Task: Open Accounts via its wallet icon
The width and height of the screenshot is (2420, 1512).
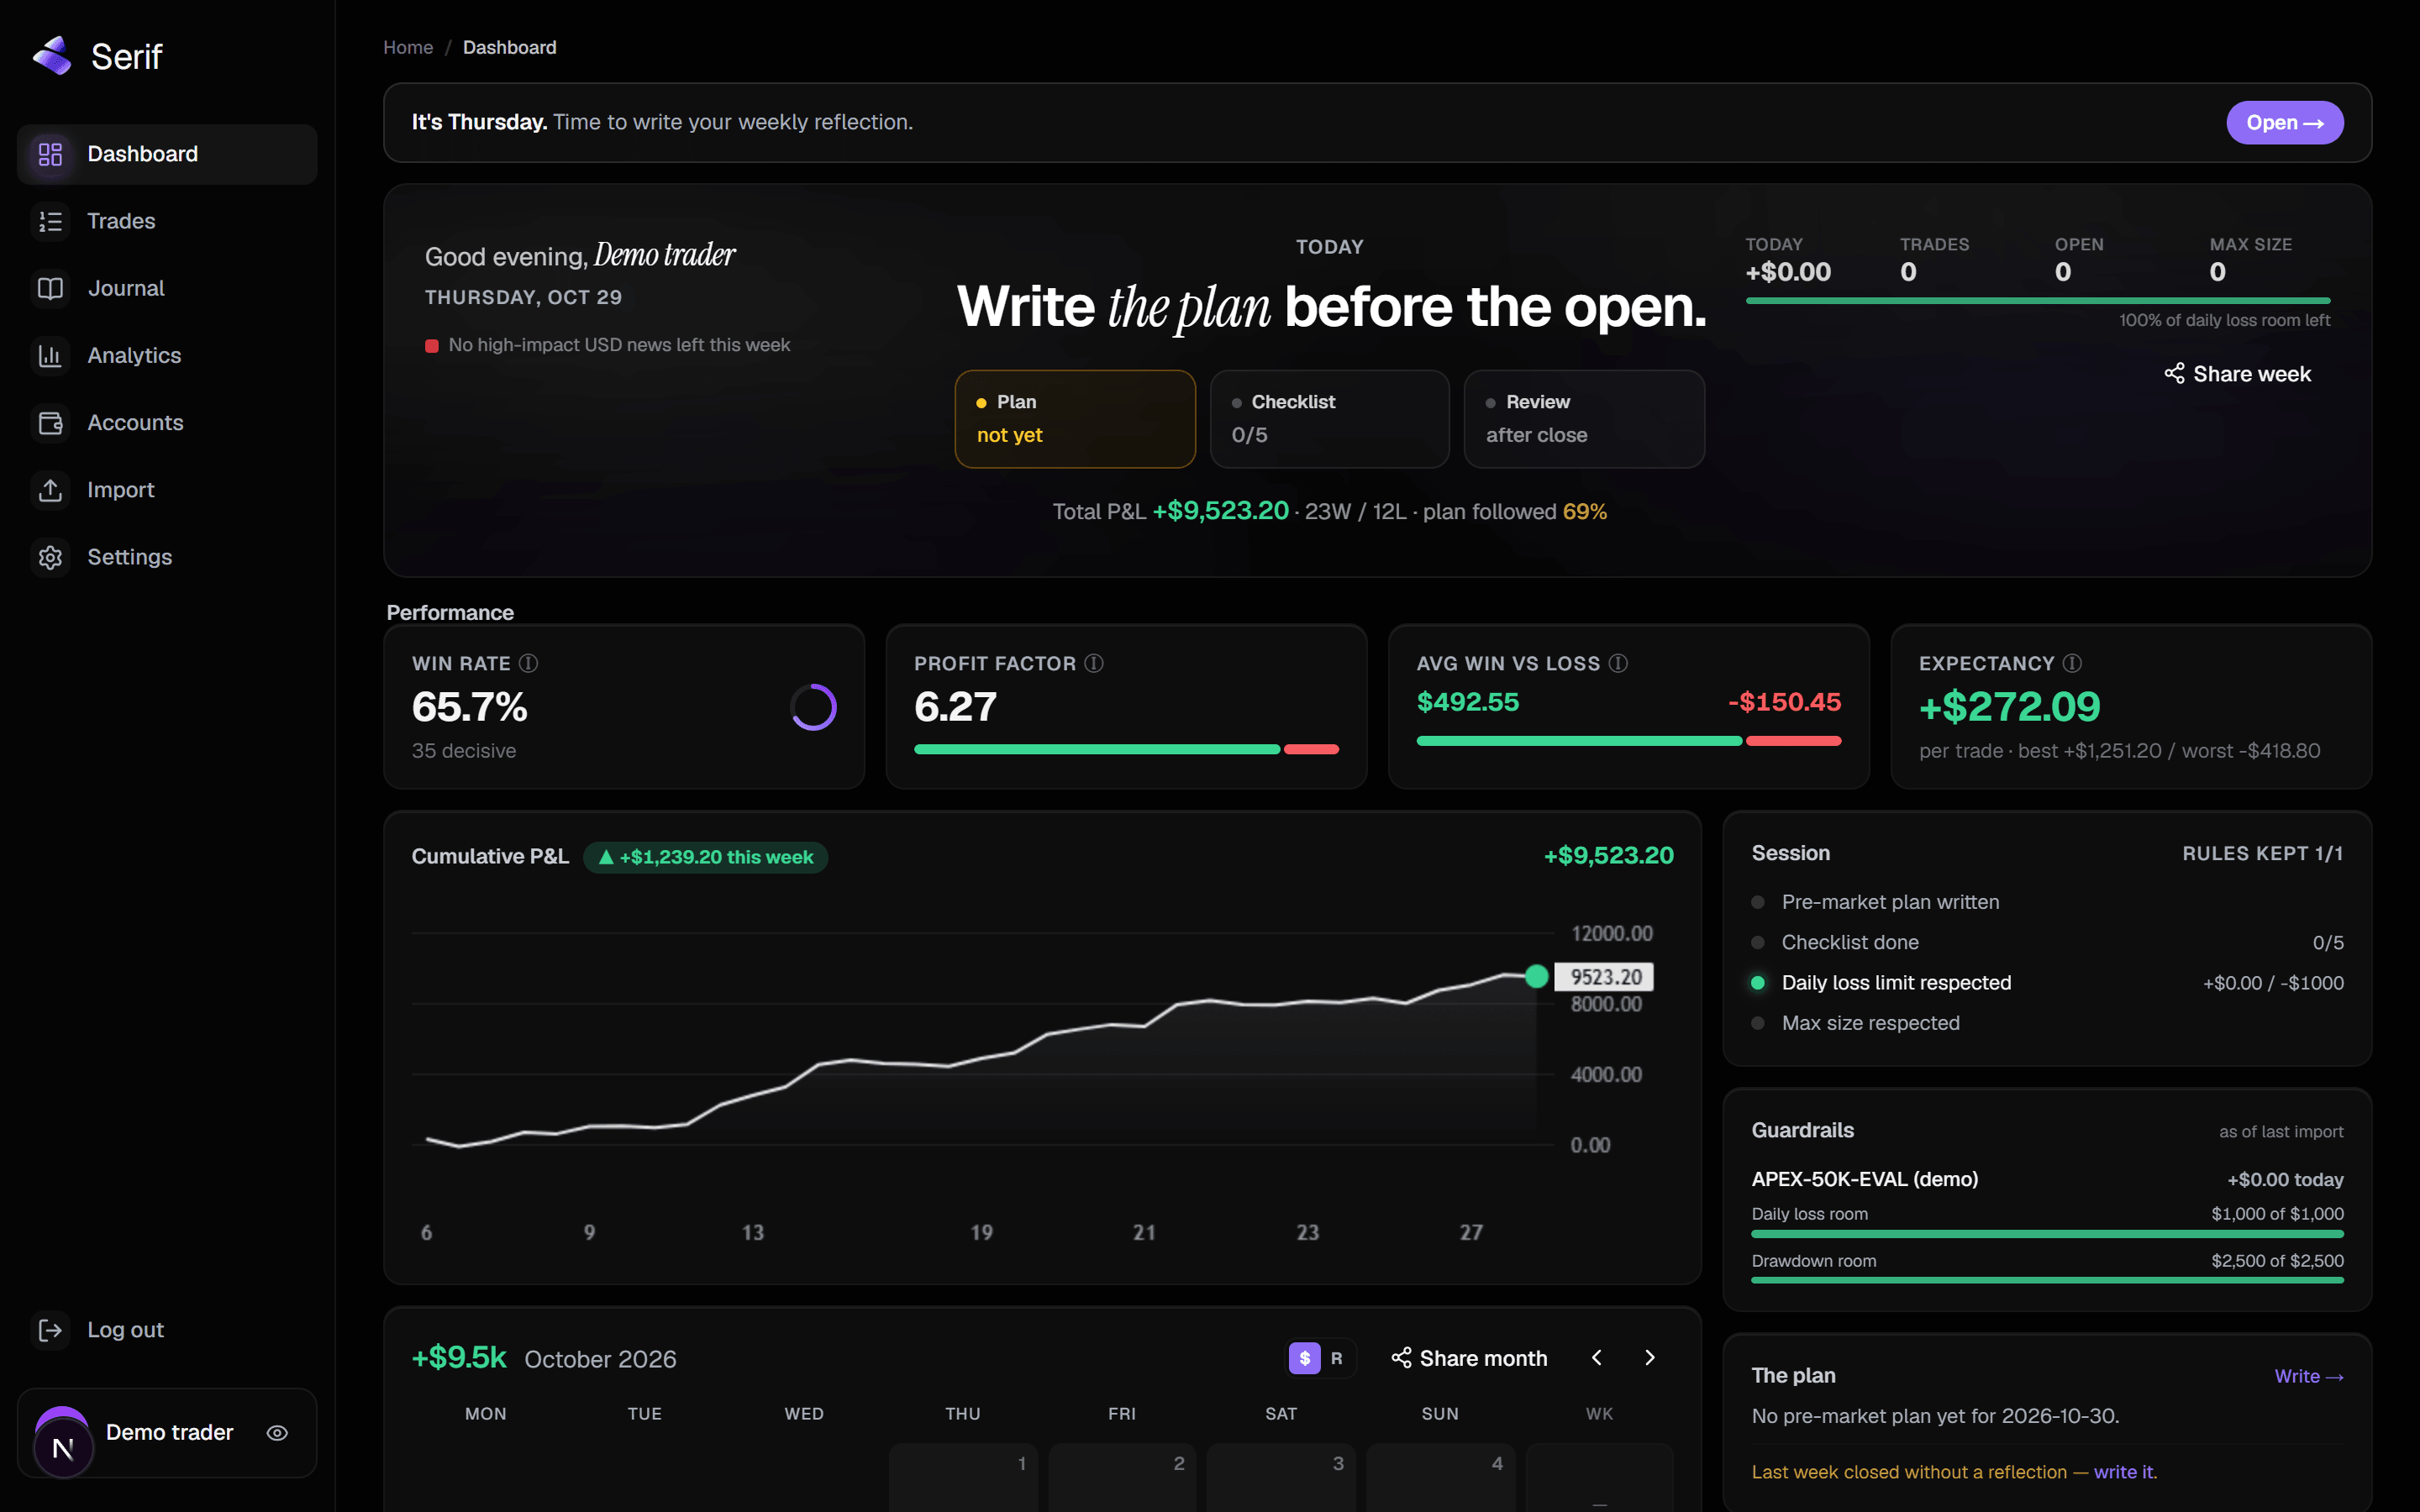Action: [x=50, y=422]
